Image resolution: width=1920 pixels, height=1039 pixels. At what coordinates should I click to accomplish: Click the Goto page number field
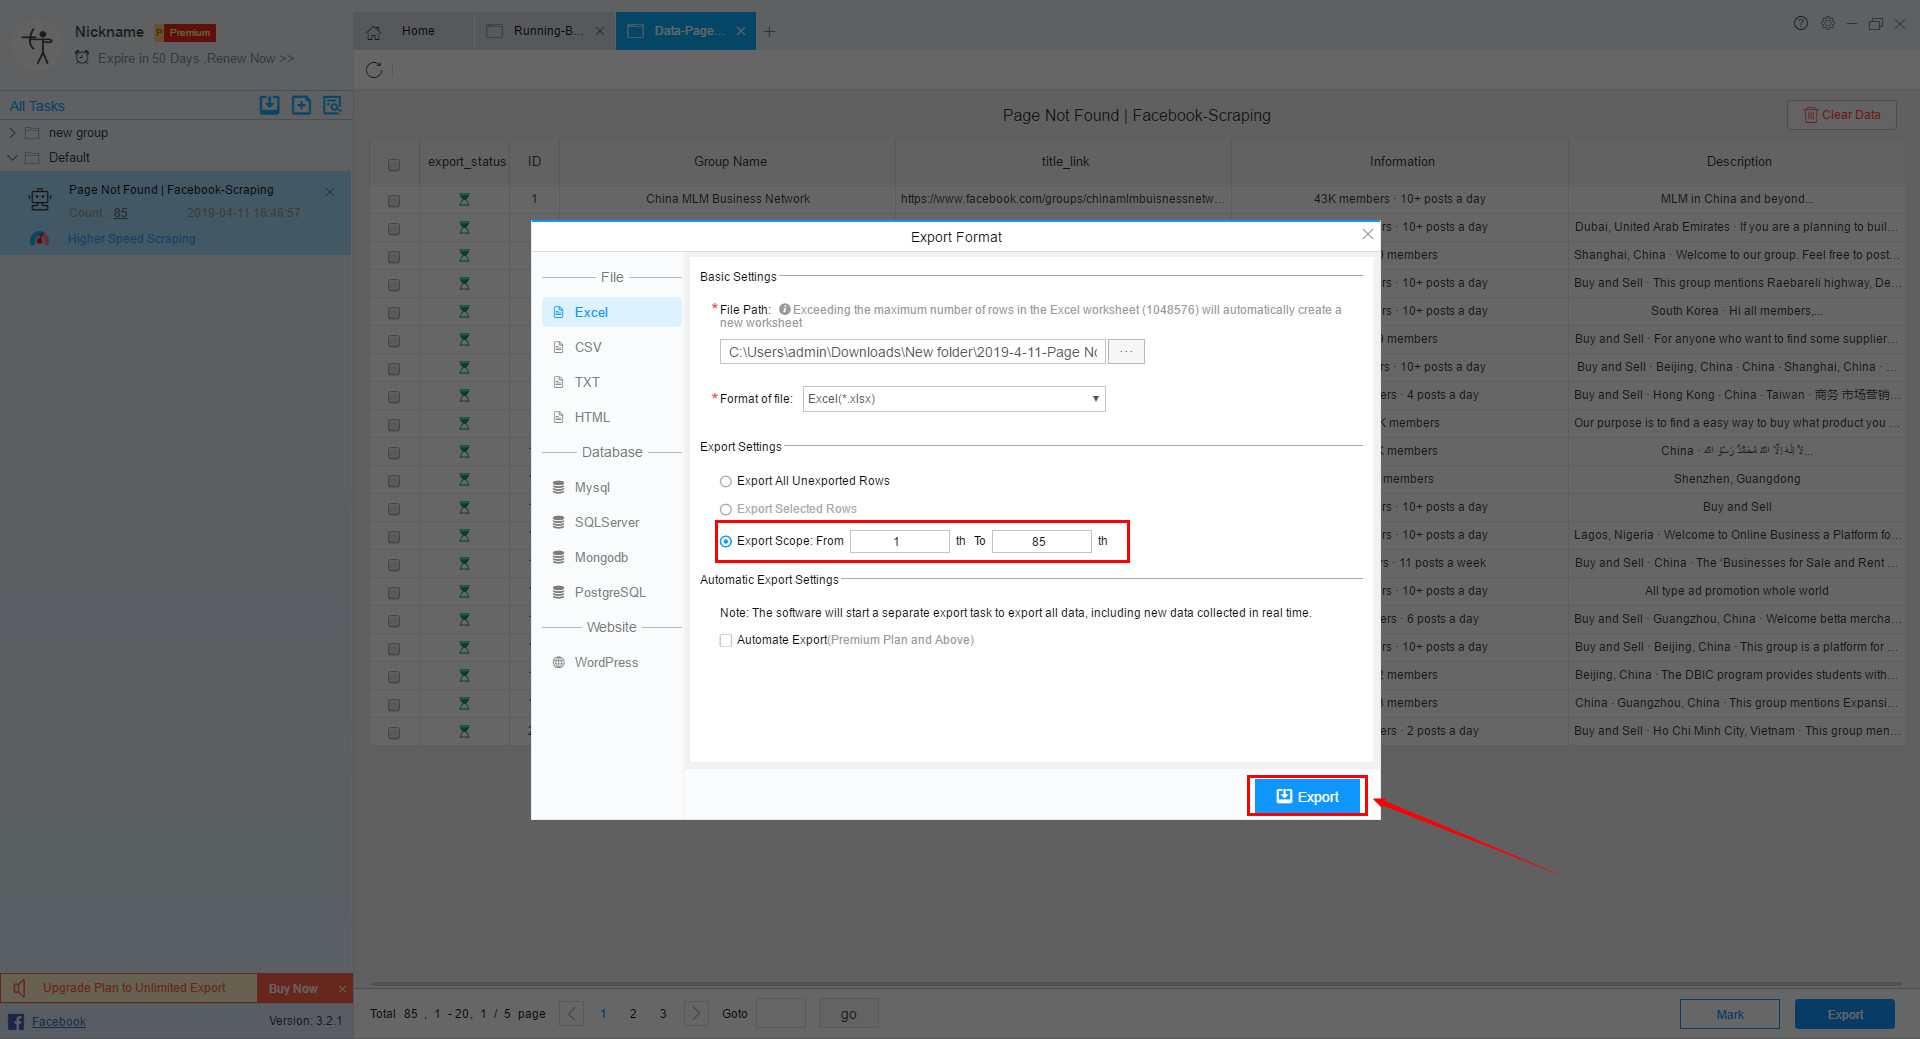(x=780, y=1014)
